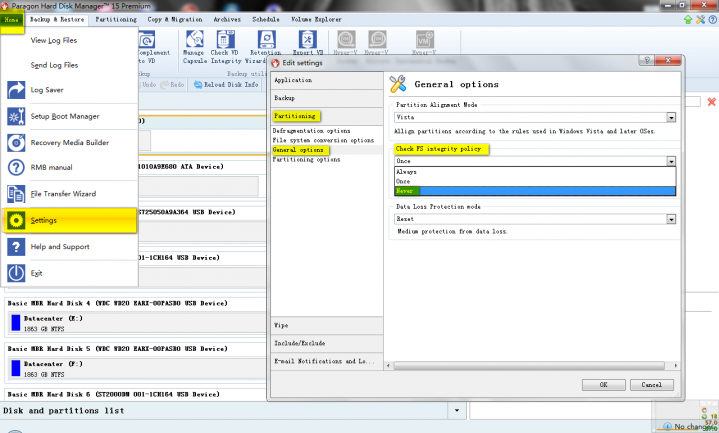
Task: Open File Transfer Wizard from menu
Action: (x=63, y=194)
